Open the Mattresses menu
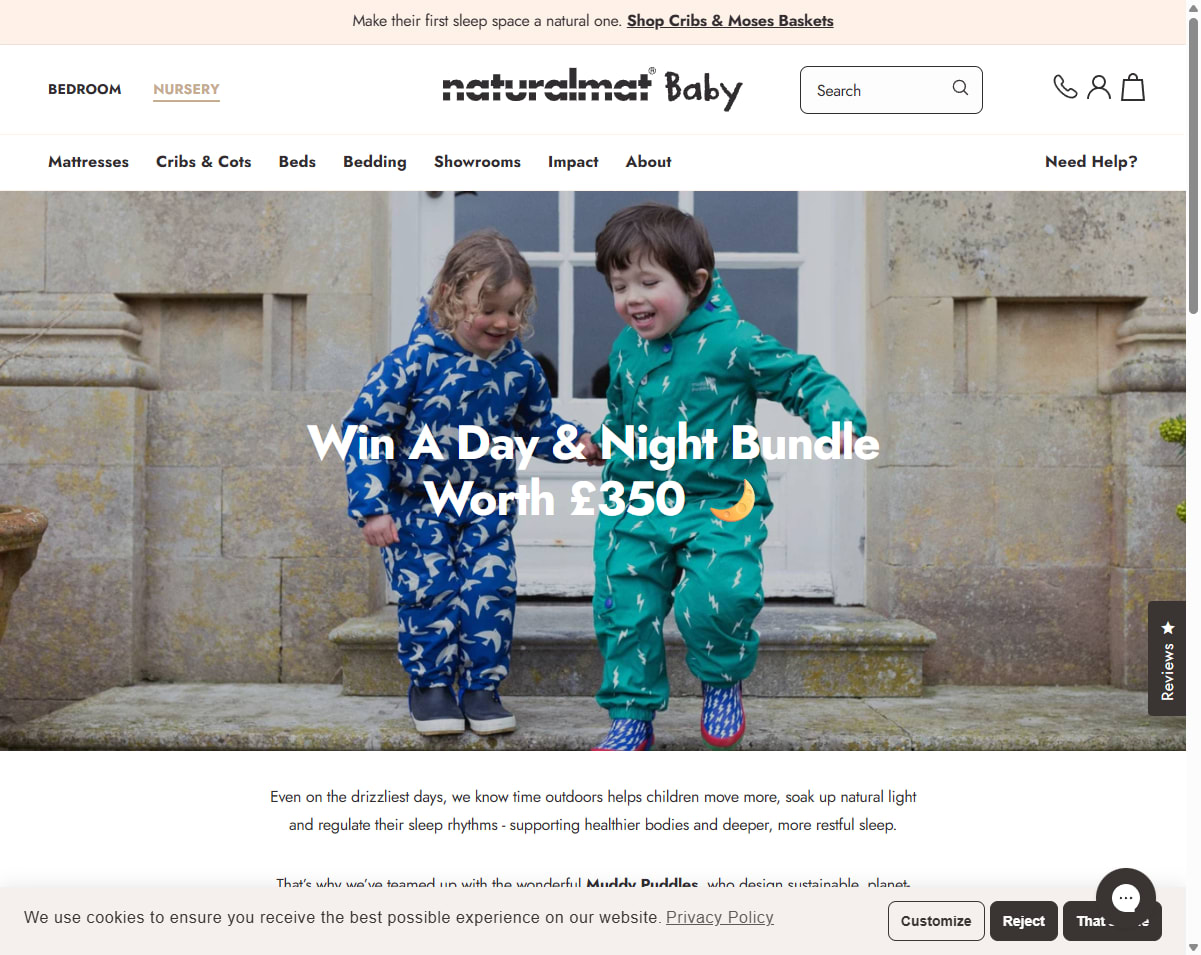The height and width of the screenshot is (955, 1201). click(x=88, y=162)
